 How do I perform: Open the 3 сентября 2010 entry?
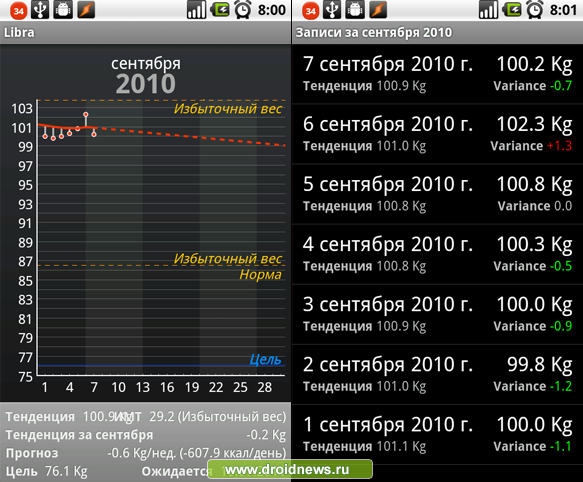coord(437,315)
